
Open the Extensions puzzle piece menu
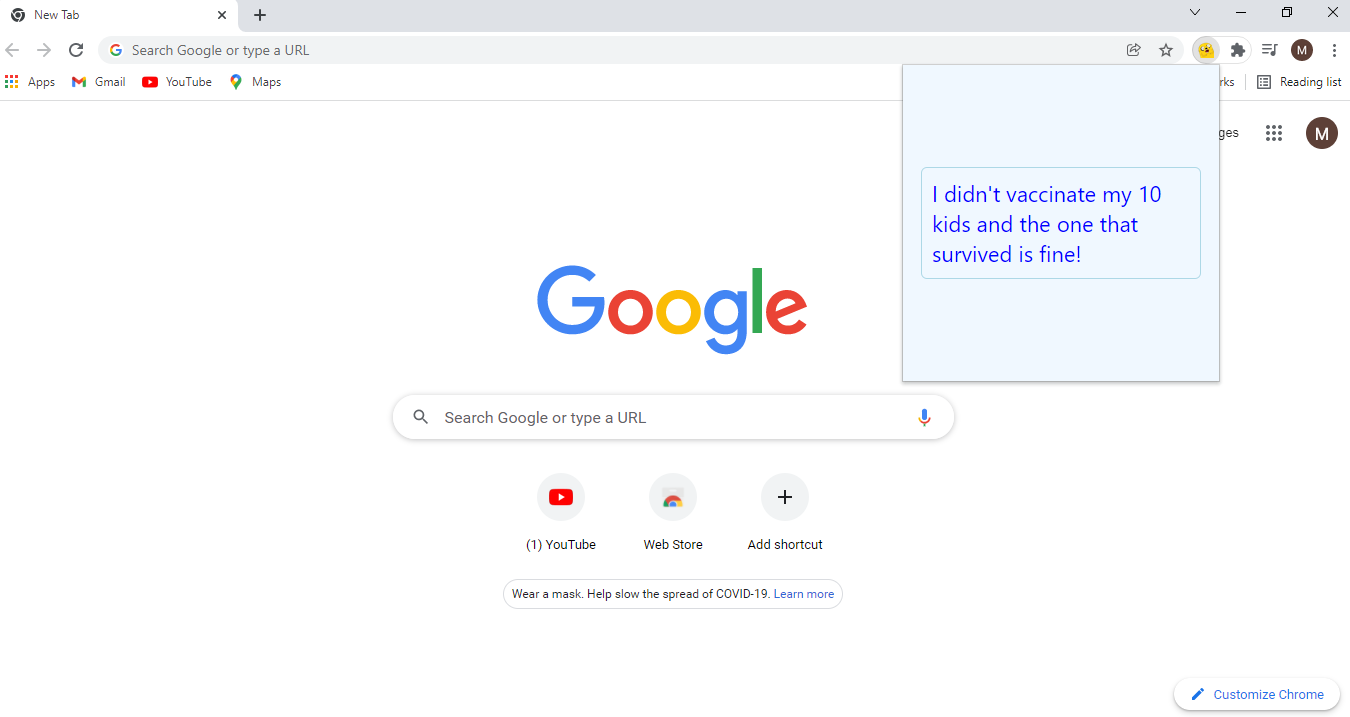(x=1238, y=50)
